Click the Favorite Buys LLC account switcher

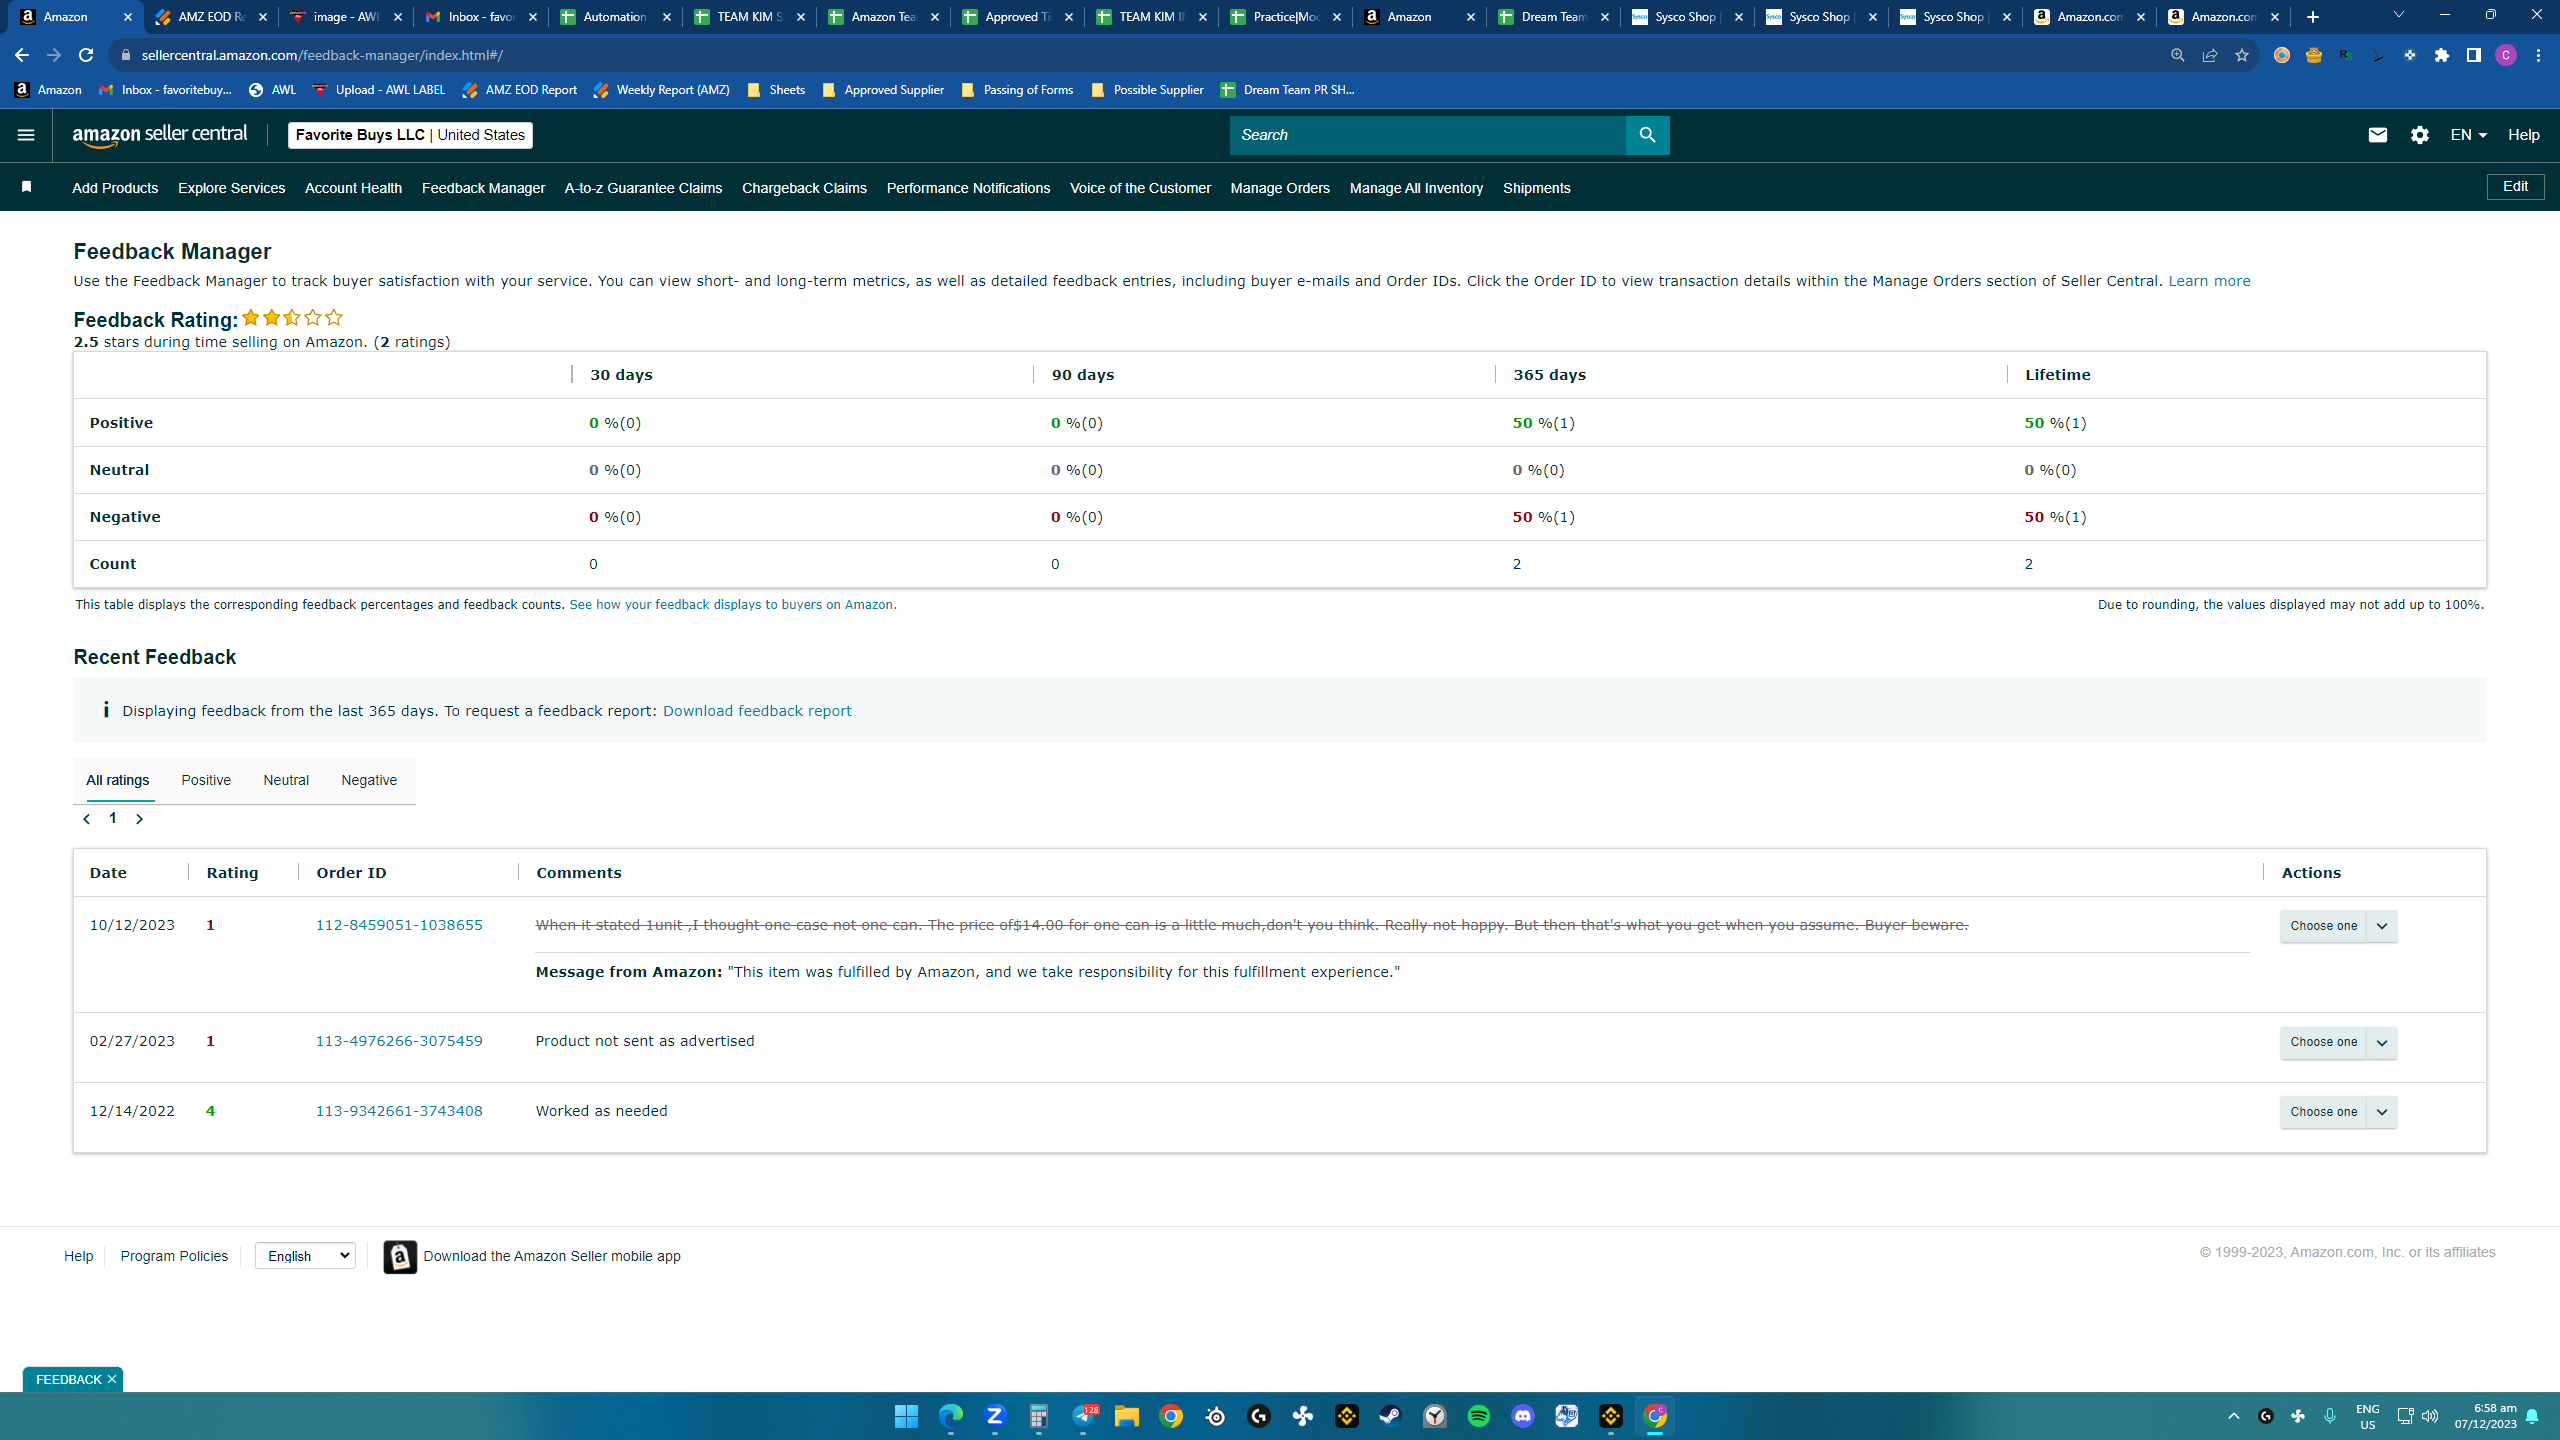410,135
